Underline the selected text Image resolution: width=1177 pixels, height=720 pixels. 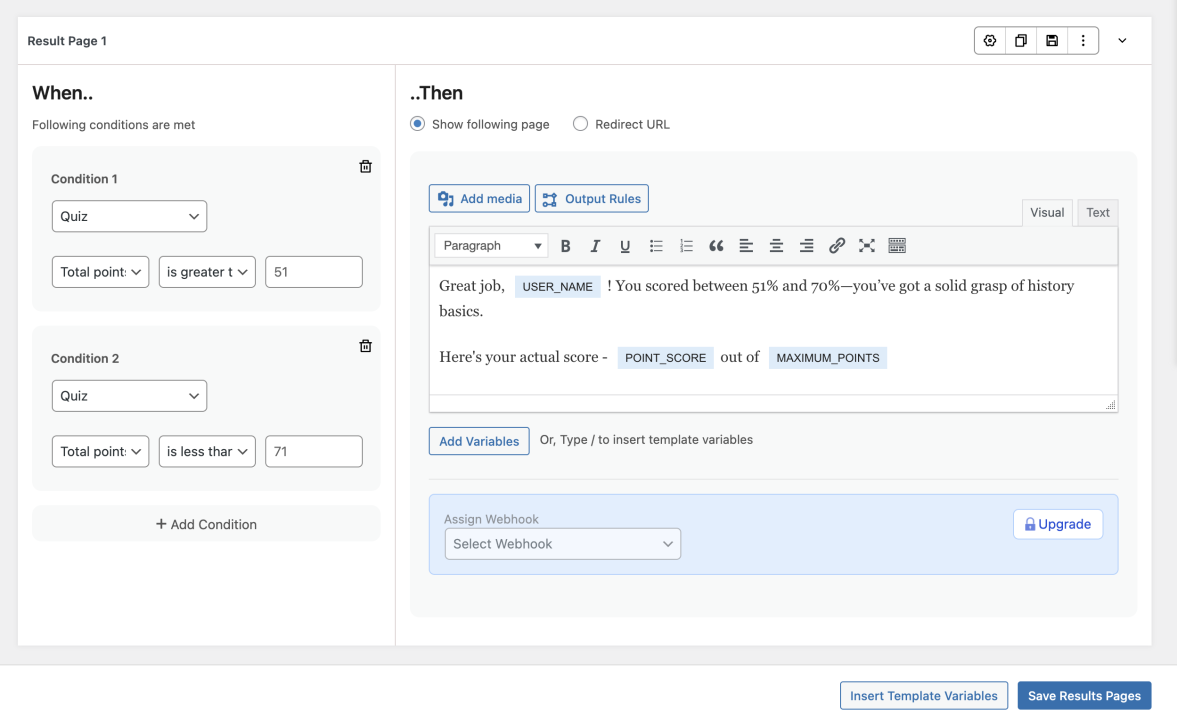coord(625,245)
